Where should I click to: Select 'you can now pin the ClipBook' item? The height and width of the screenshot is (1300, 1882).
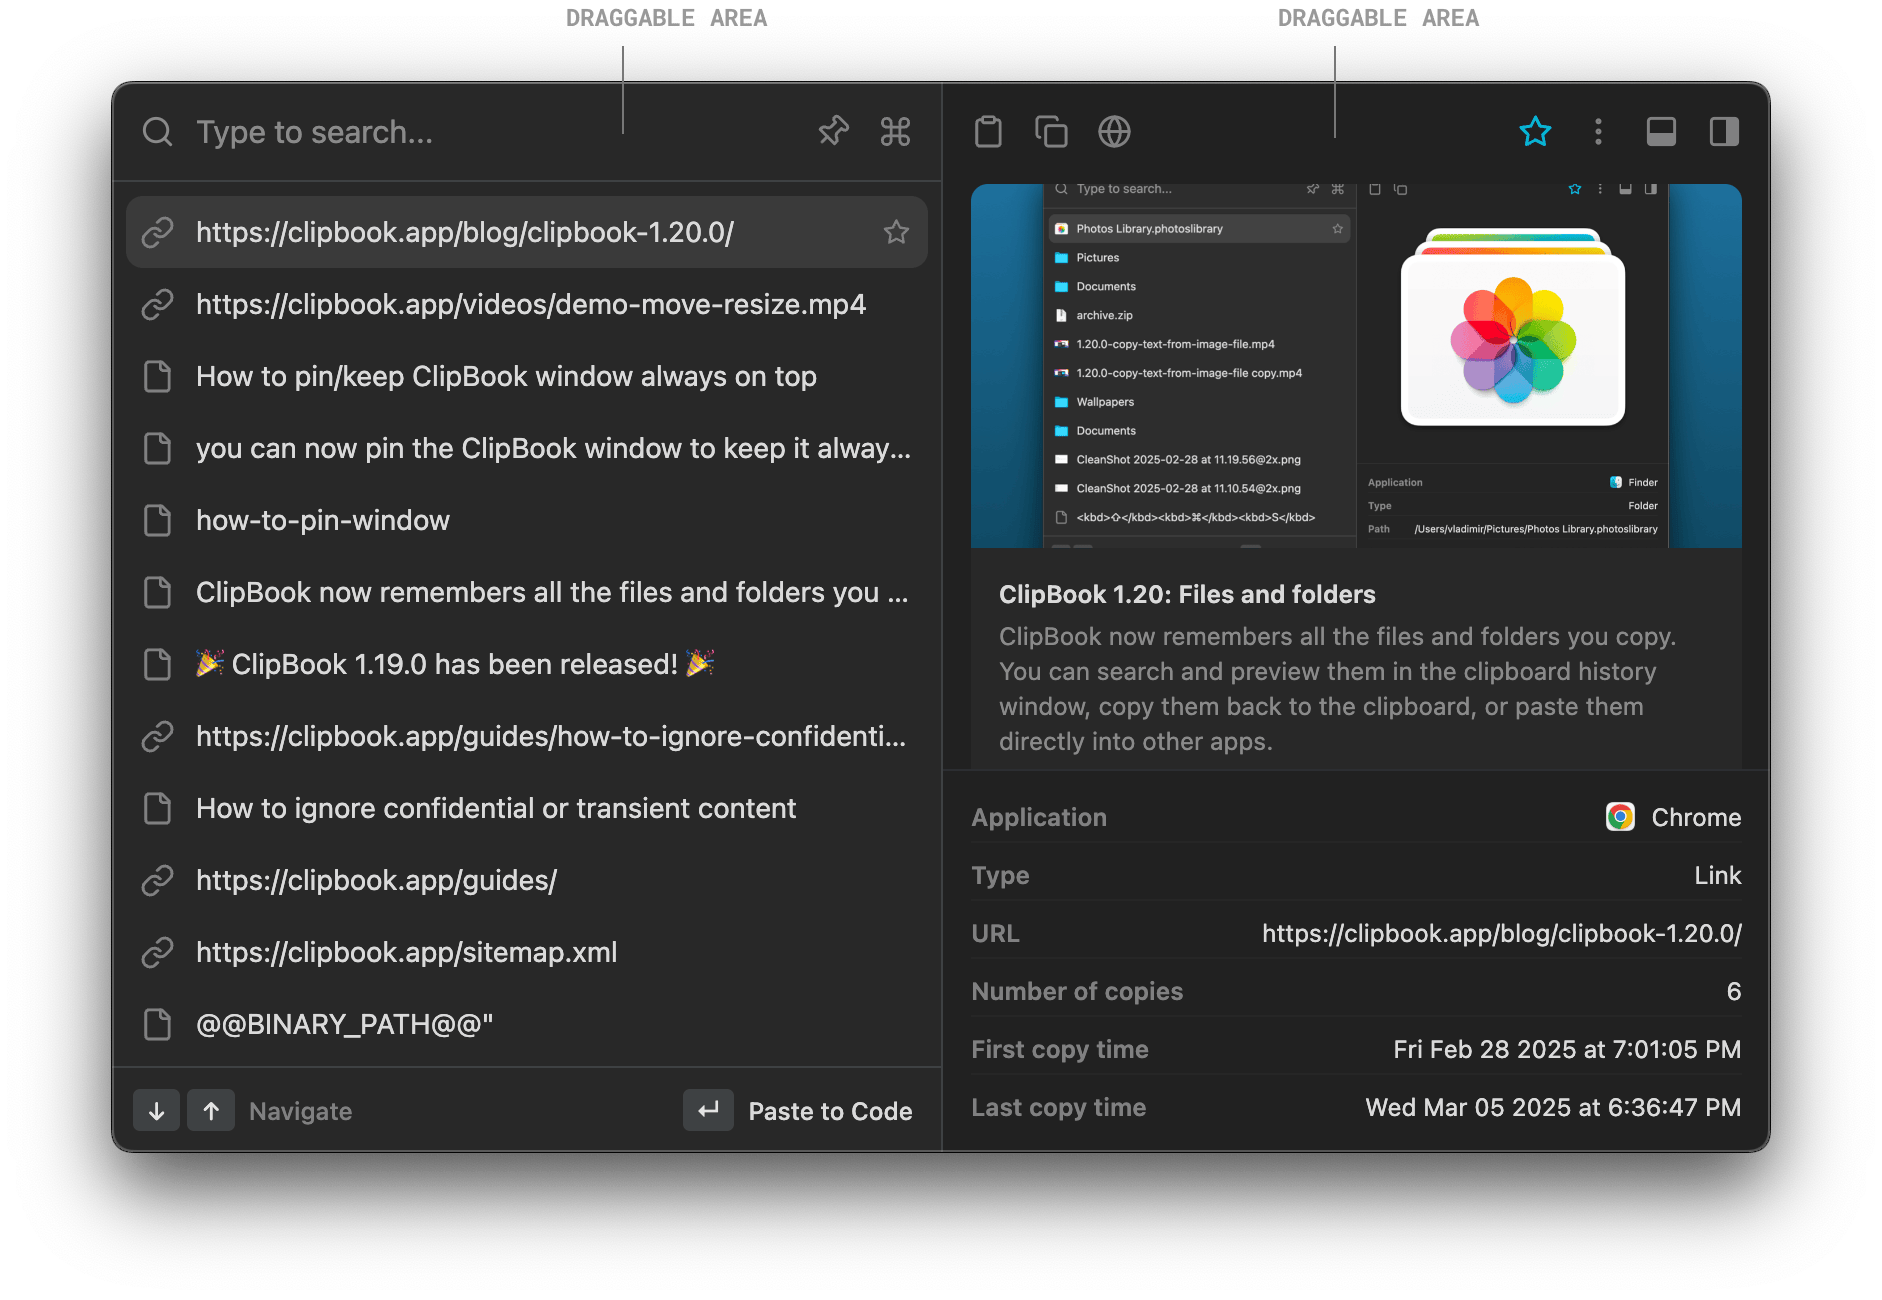coord(527,448)
